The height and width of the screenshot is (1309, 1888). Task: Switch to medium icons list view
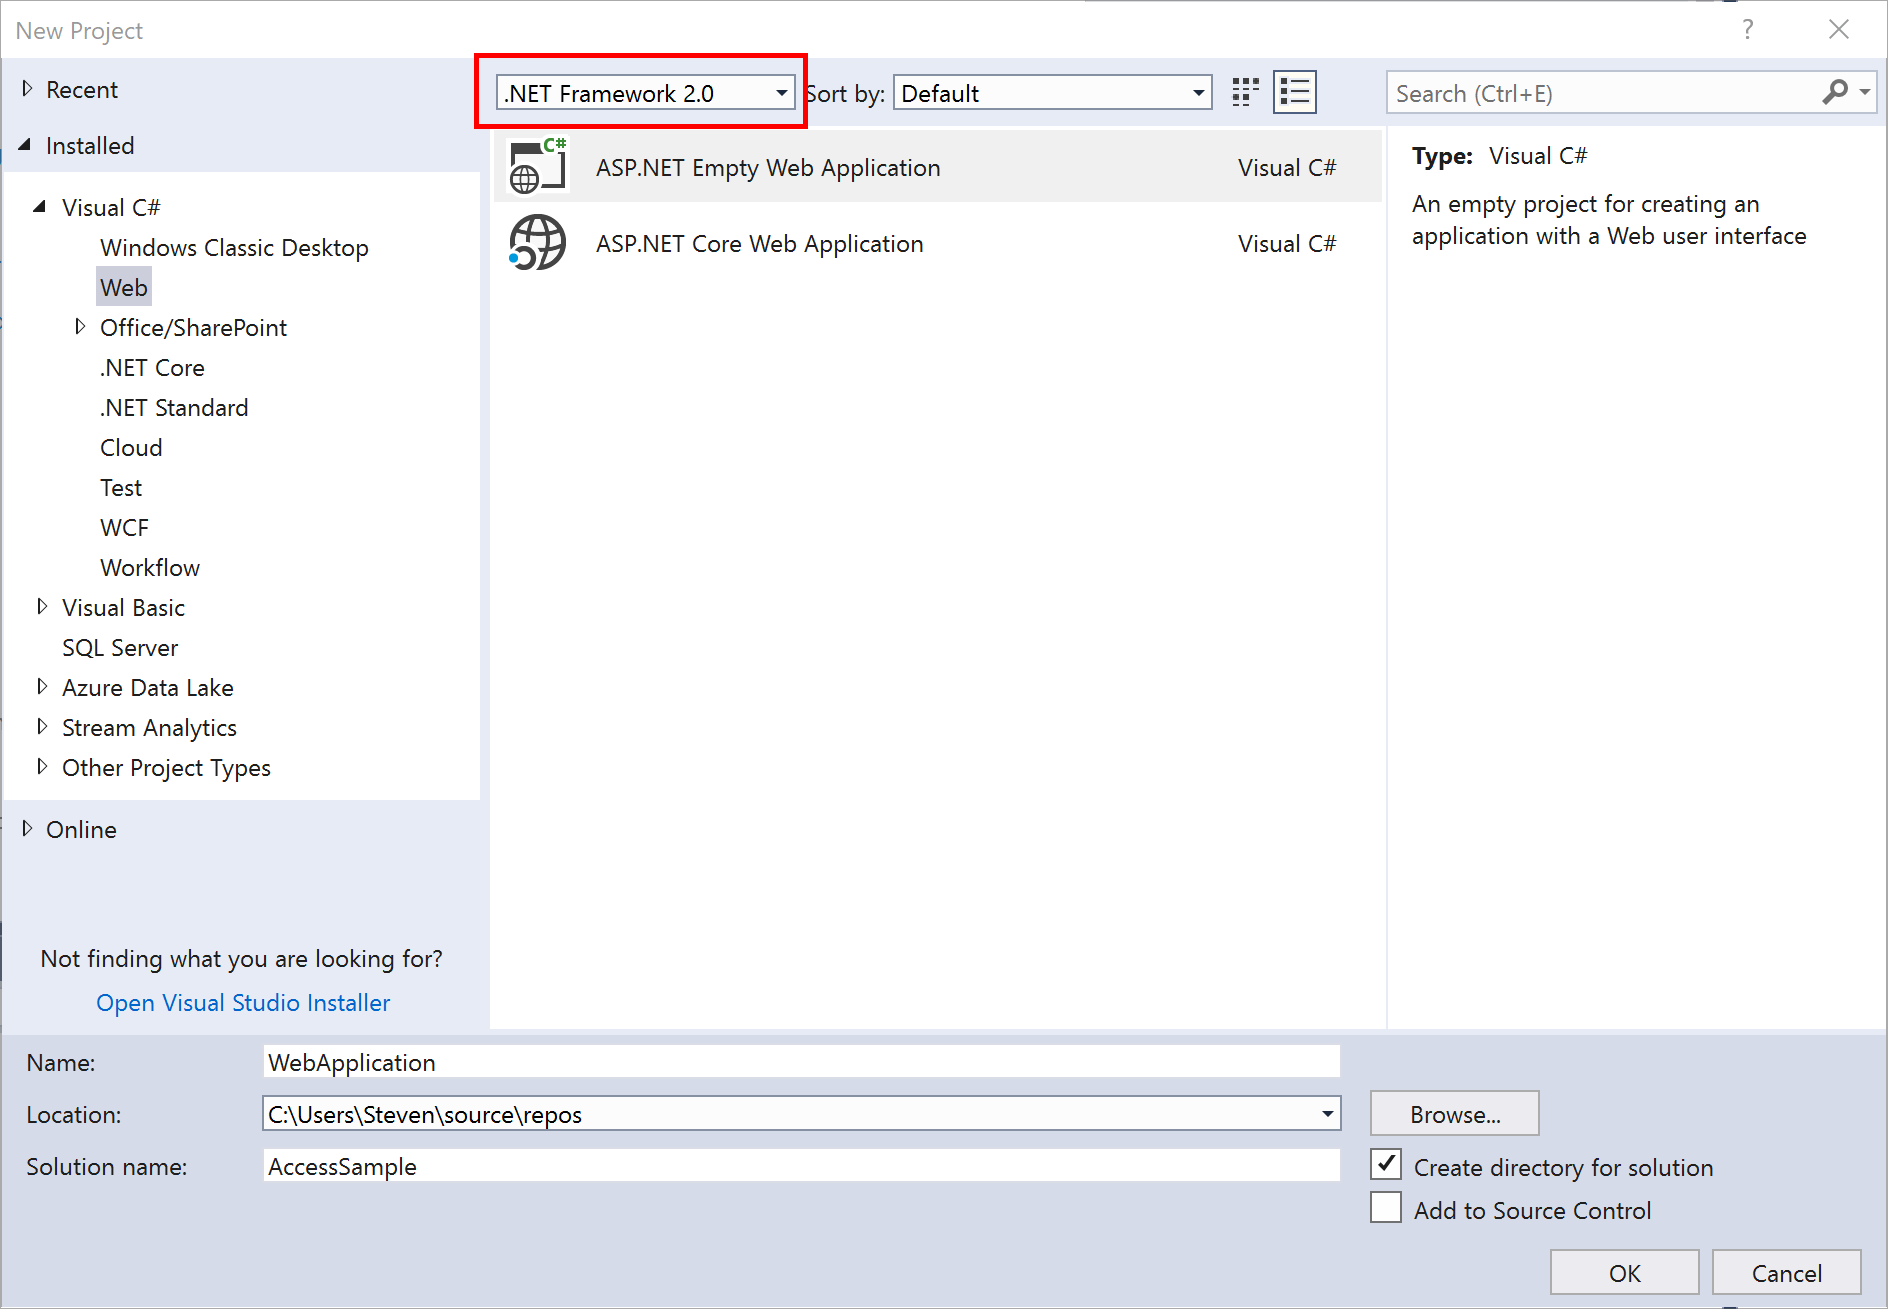click(1295, 93)
